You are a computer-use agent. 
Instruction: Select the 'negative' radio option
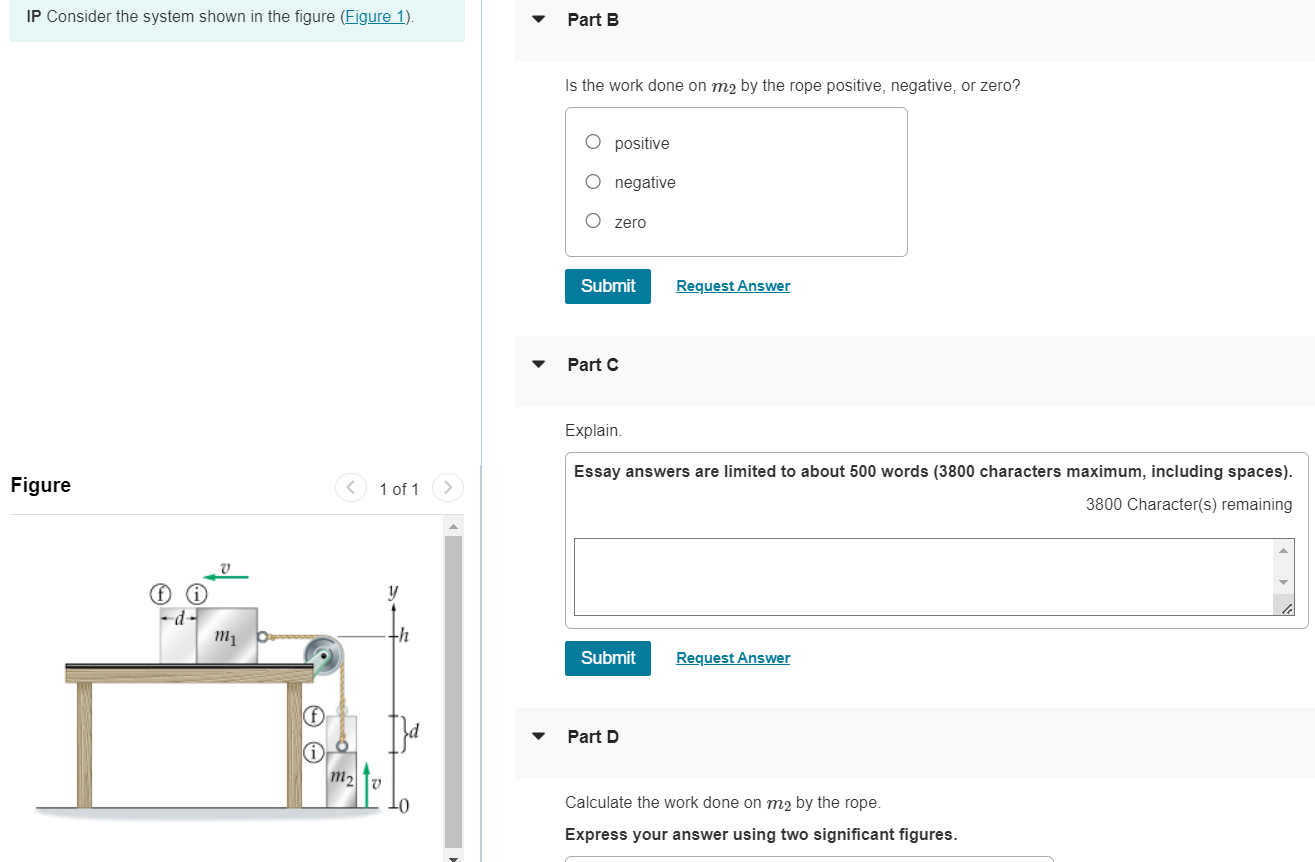(x=593, y=182)
